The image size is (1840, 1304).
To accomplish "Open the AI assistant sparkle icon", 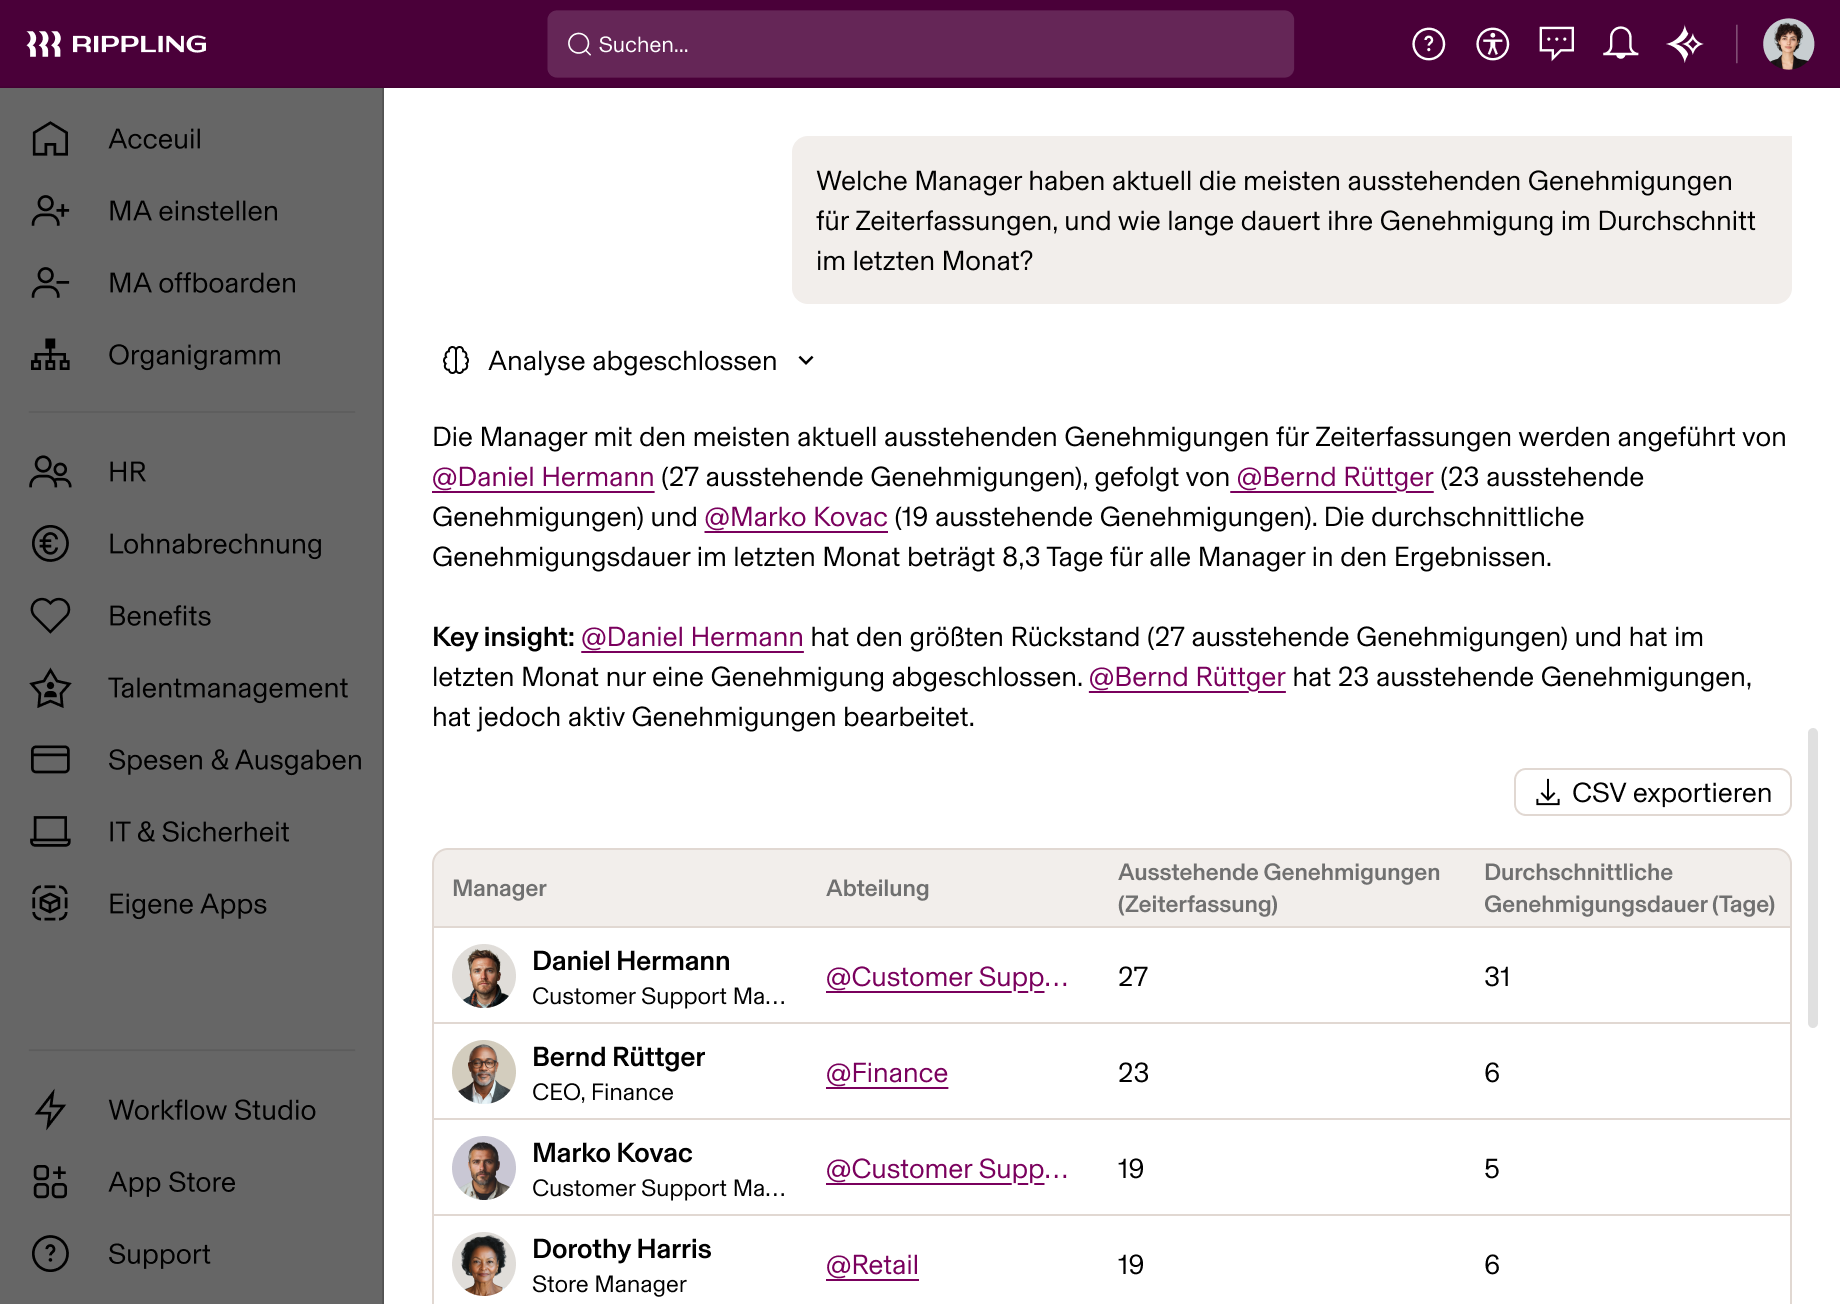I will click(x=1685, y=43).
